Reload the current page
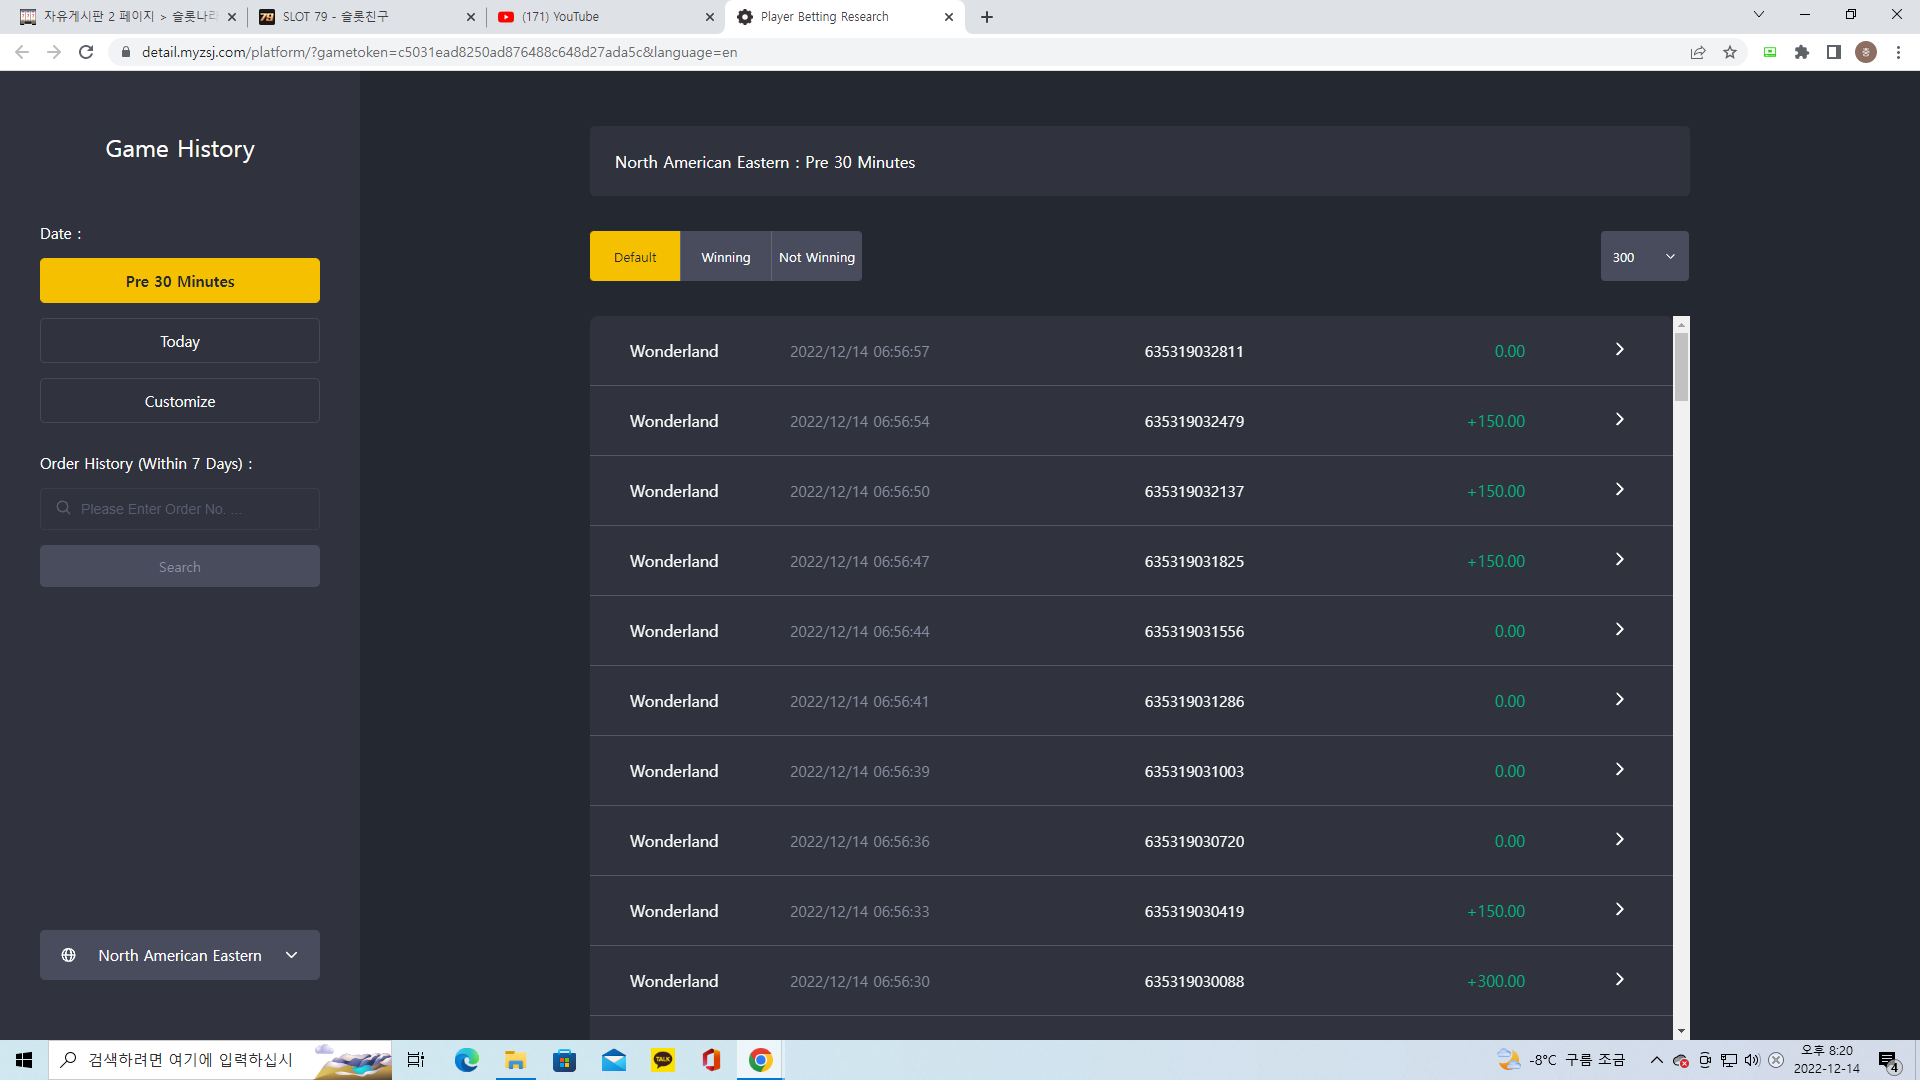This screenshot has height=1080, width=1920. tap(86, 52)
